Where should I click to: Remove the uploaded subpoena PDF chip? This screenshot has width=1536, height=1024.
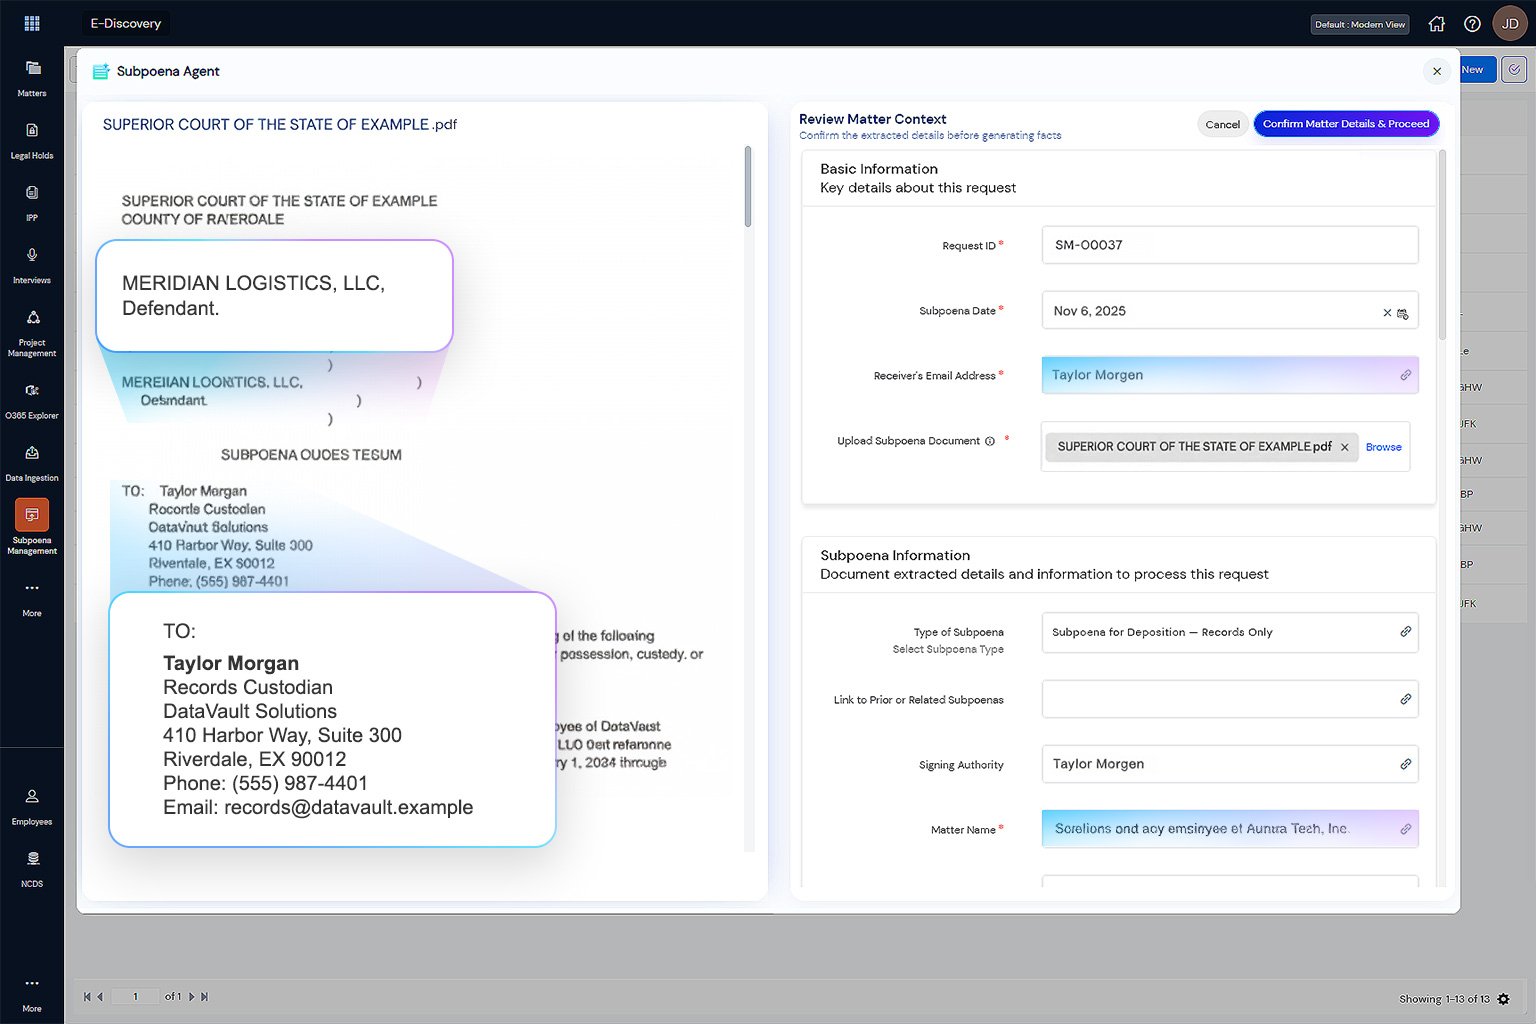(x=1344, y=447)
